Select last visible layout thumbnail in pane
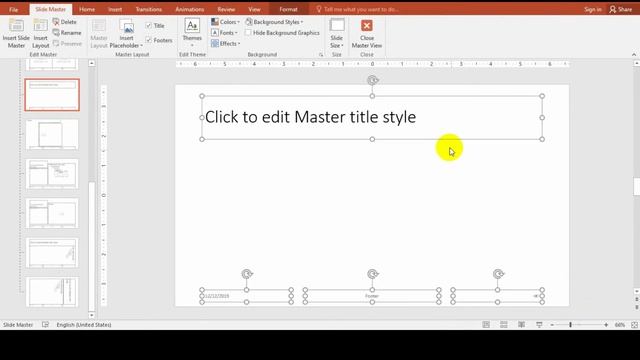Screen dimensions: 640x360 pyautogui.click(x=52, y=292)
